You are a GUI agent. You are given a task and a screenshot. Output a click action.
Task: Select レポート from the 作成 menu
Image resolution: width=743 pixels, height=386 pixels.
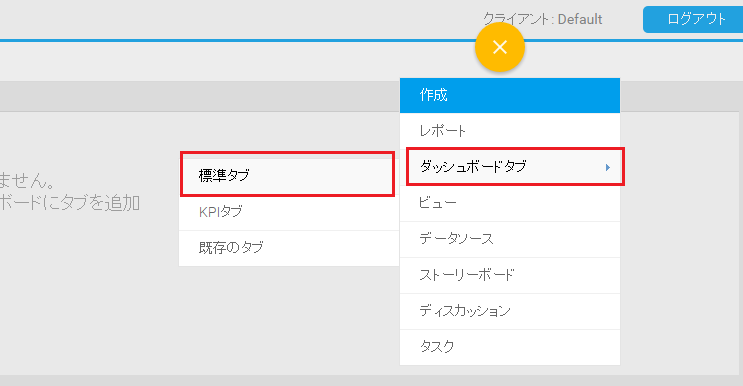[x=510, y=131]
